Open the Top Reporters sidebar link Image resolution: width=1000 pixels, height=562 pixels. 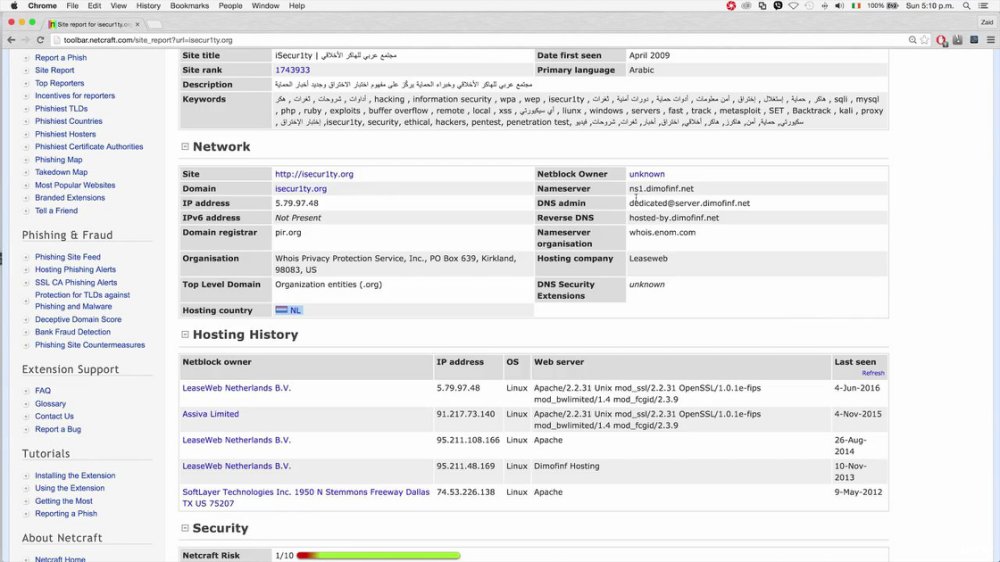(59, 83)
